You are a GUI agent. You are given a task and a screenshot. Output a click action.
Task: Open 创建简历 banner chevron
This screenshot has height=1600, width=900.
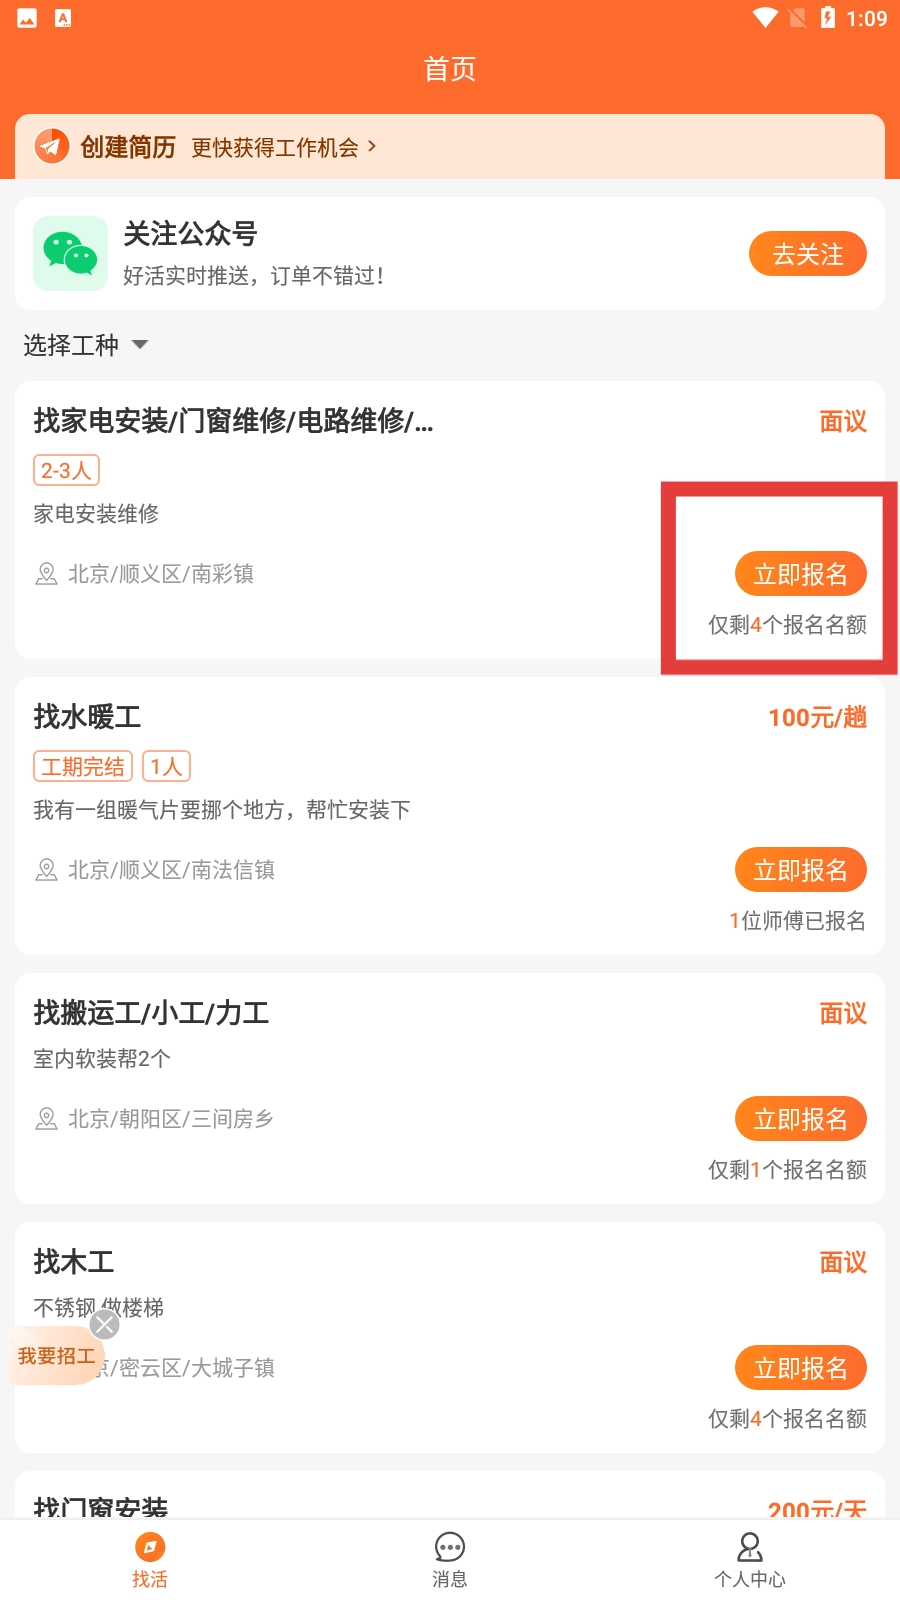372,146
